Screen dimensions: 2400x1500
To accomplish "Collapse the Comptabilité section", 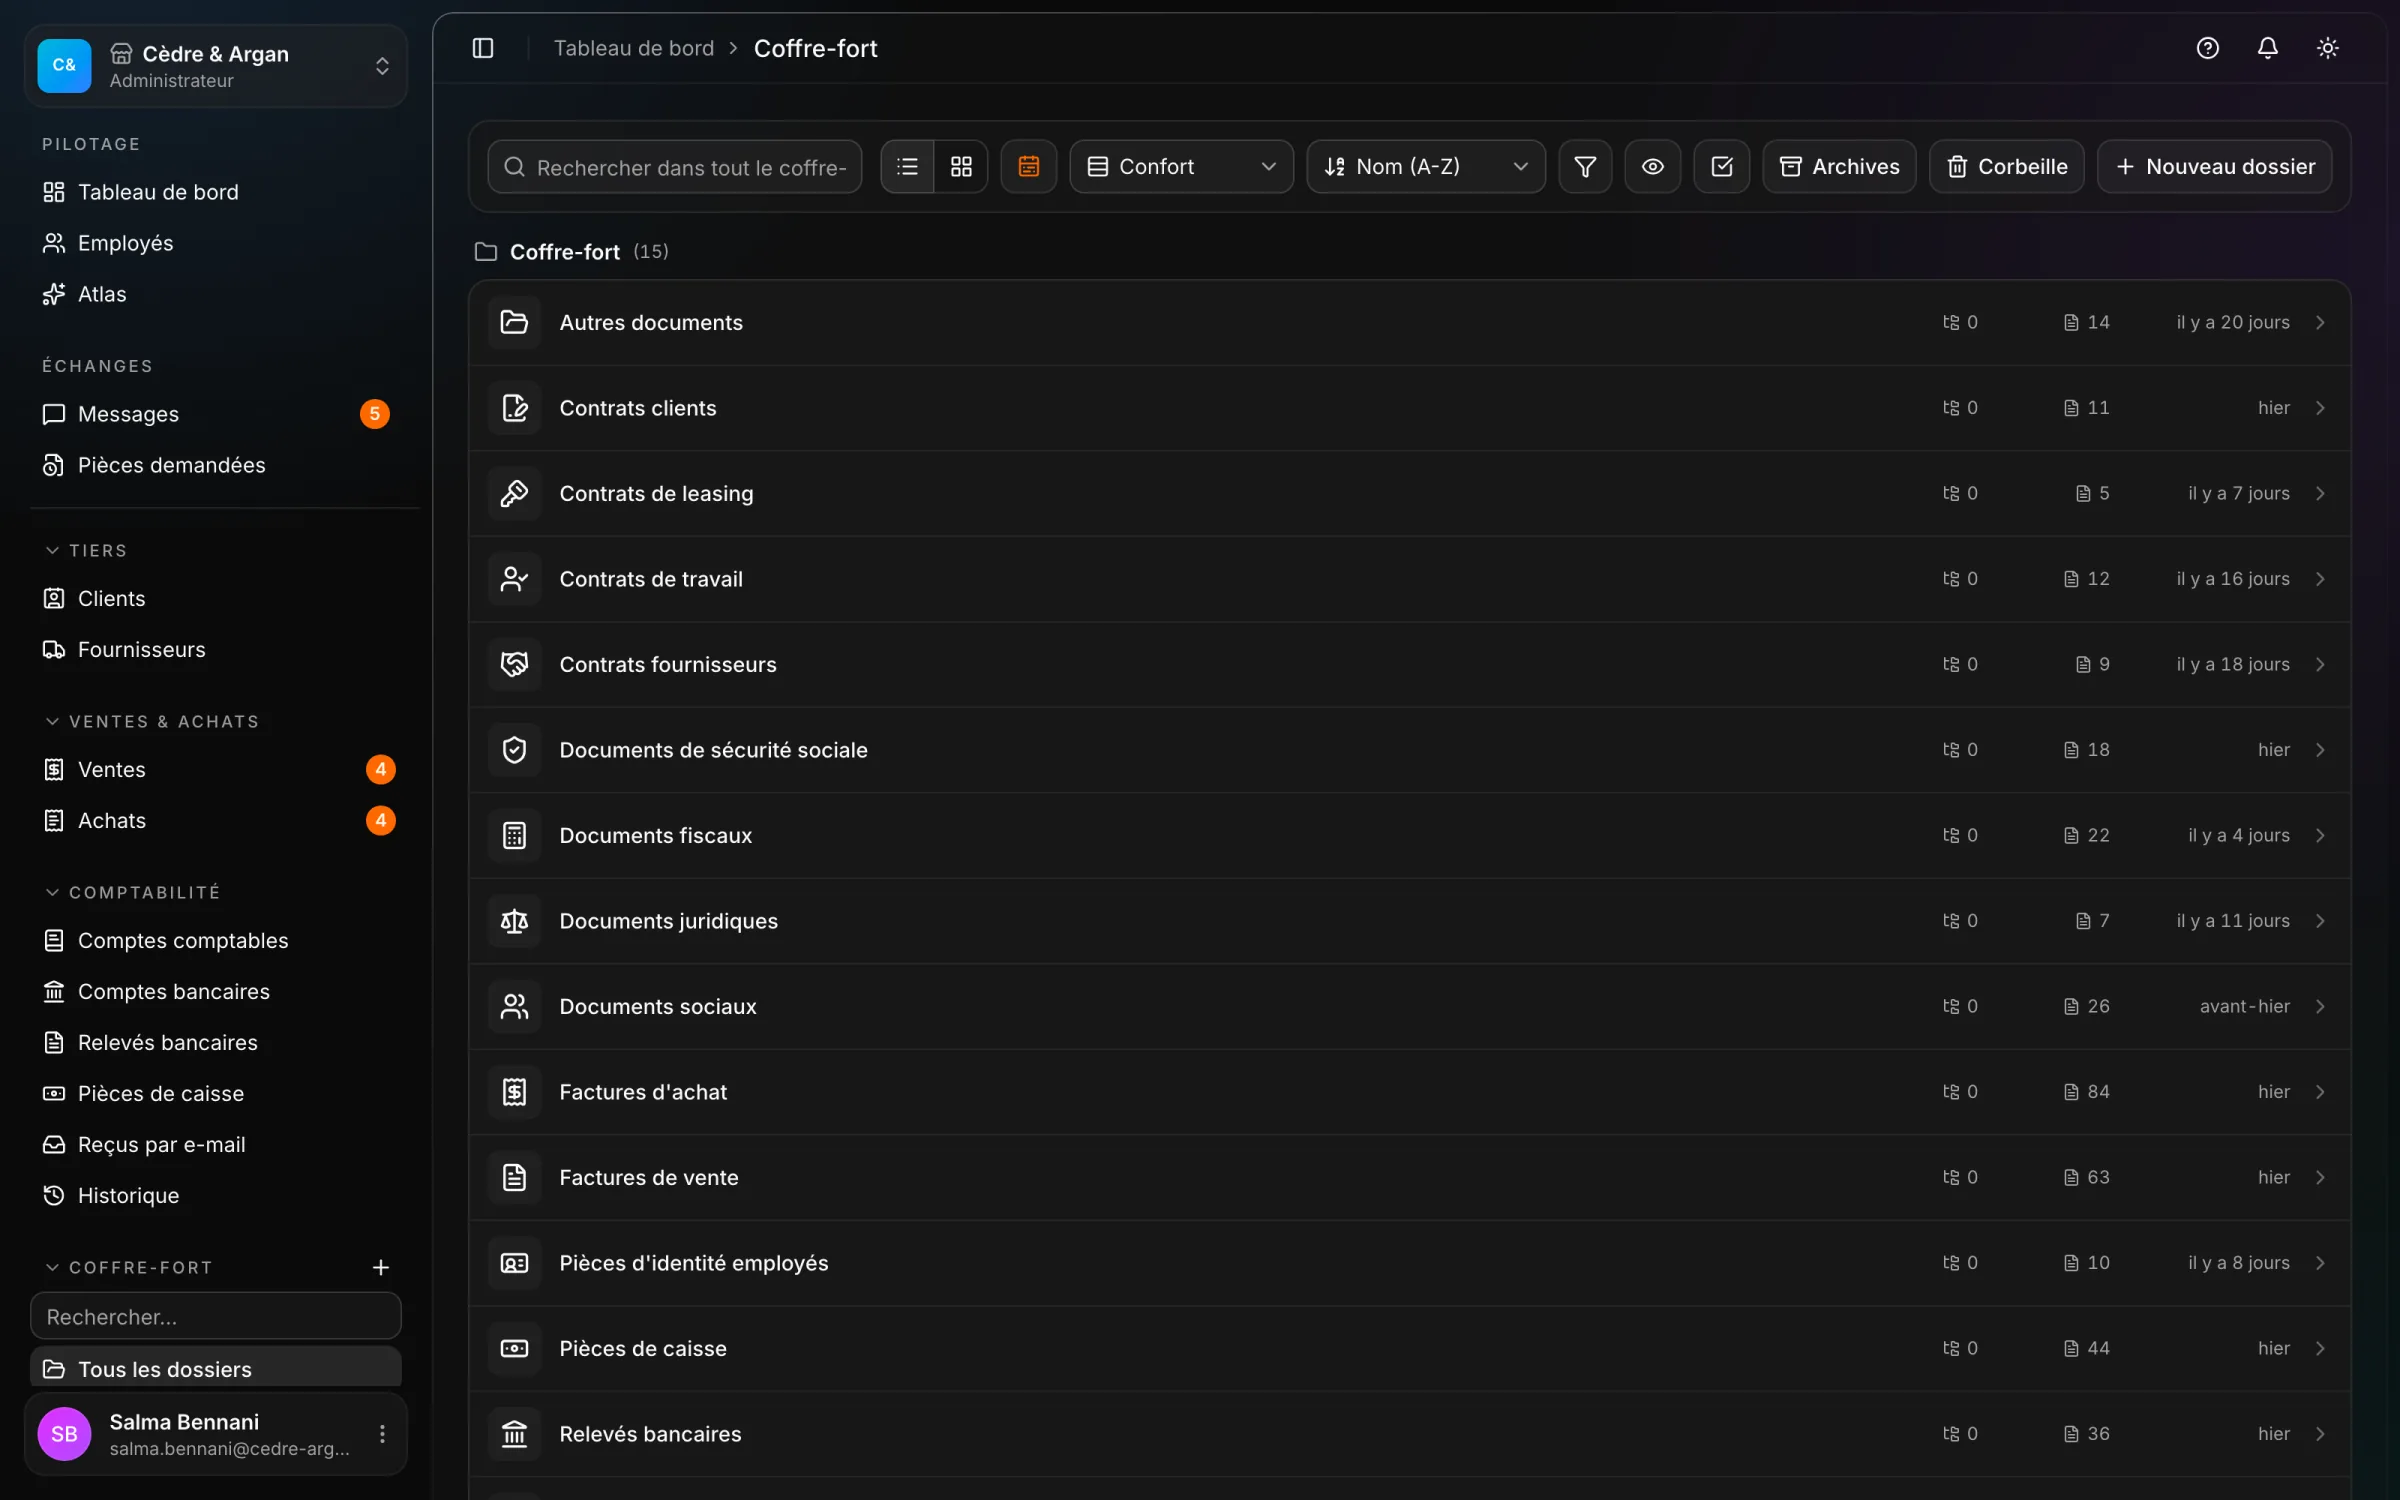I will (132, 892).
